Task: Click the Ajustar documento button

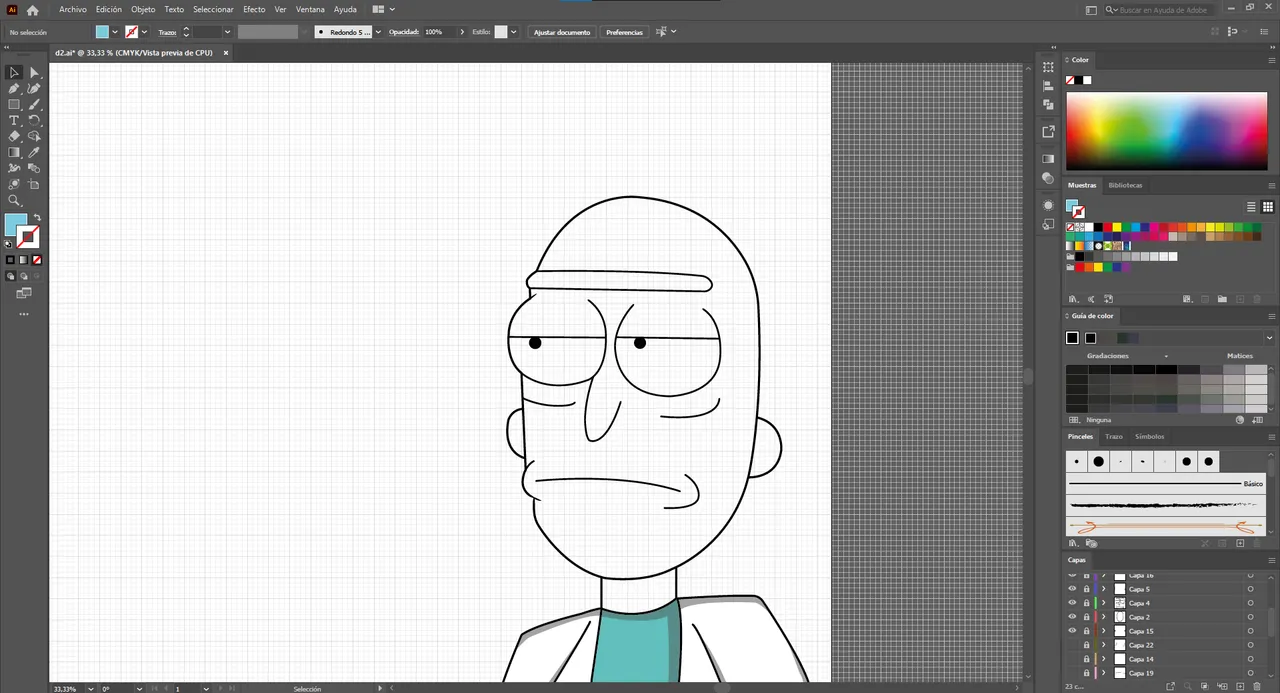Action: [x=562, y=32]
